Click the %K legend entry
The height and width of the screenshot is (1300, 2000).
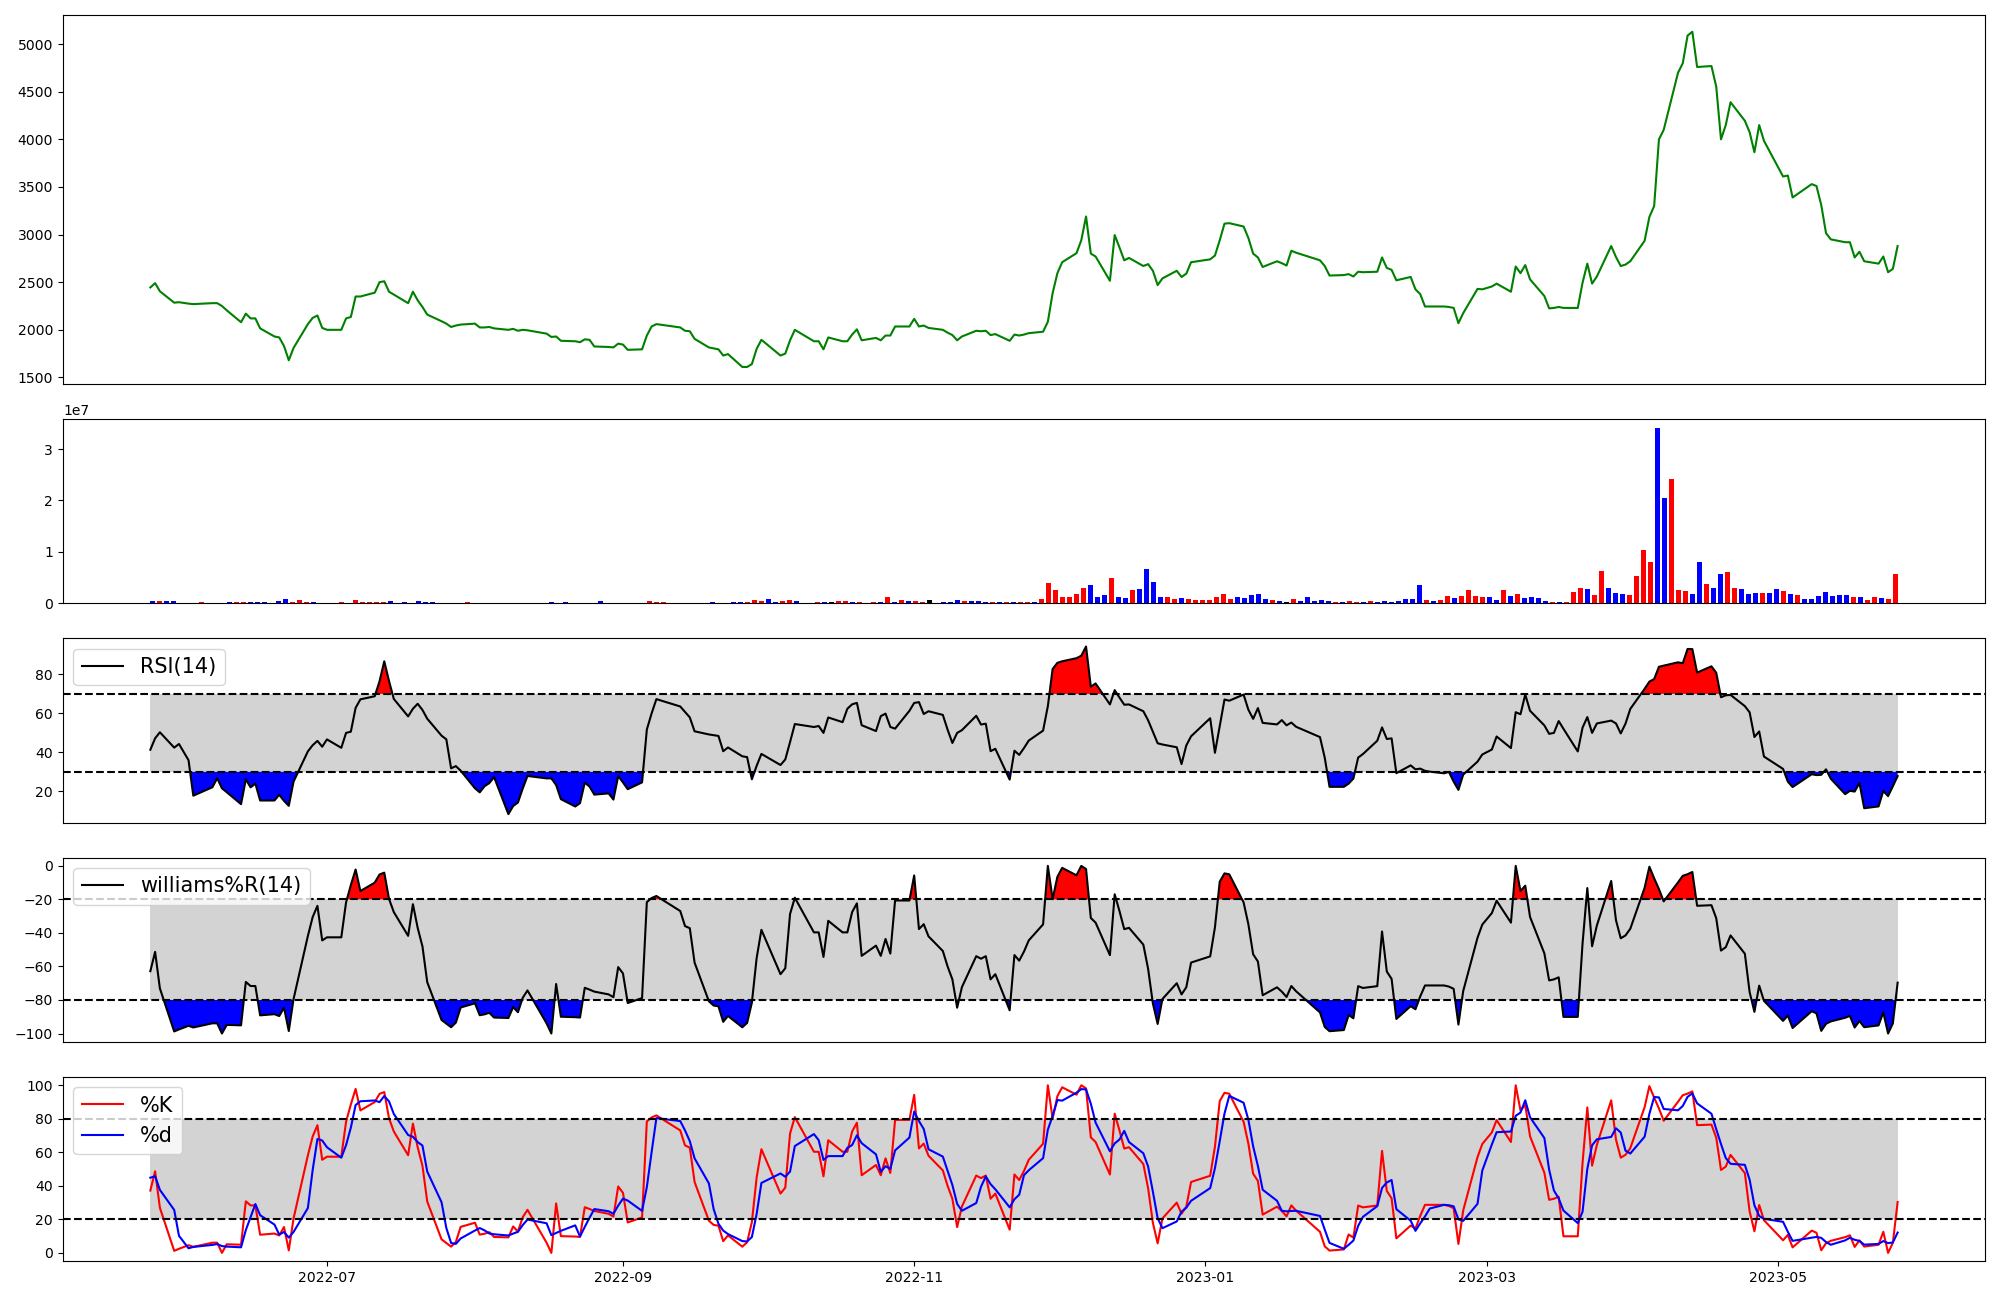[x=155, y=1105]
